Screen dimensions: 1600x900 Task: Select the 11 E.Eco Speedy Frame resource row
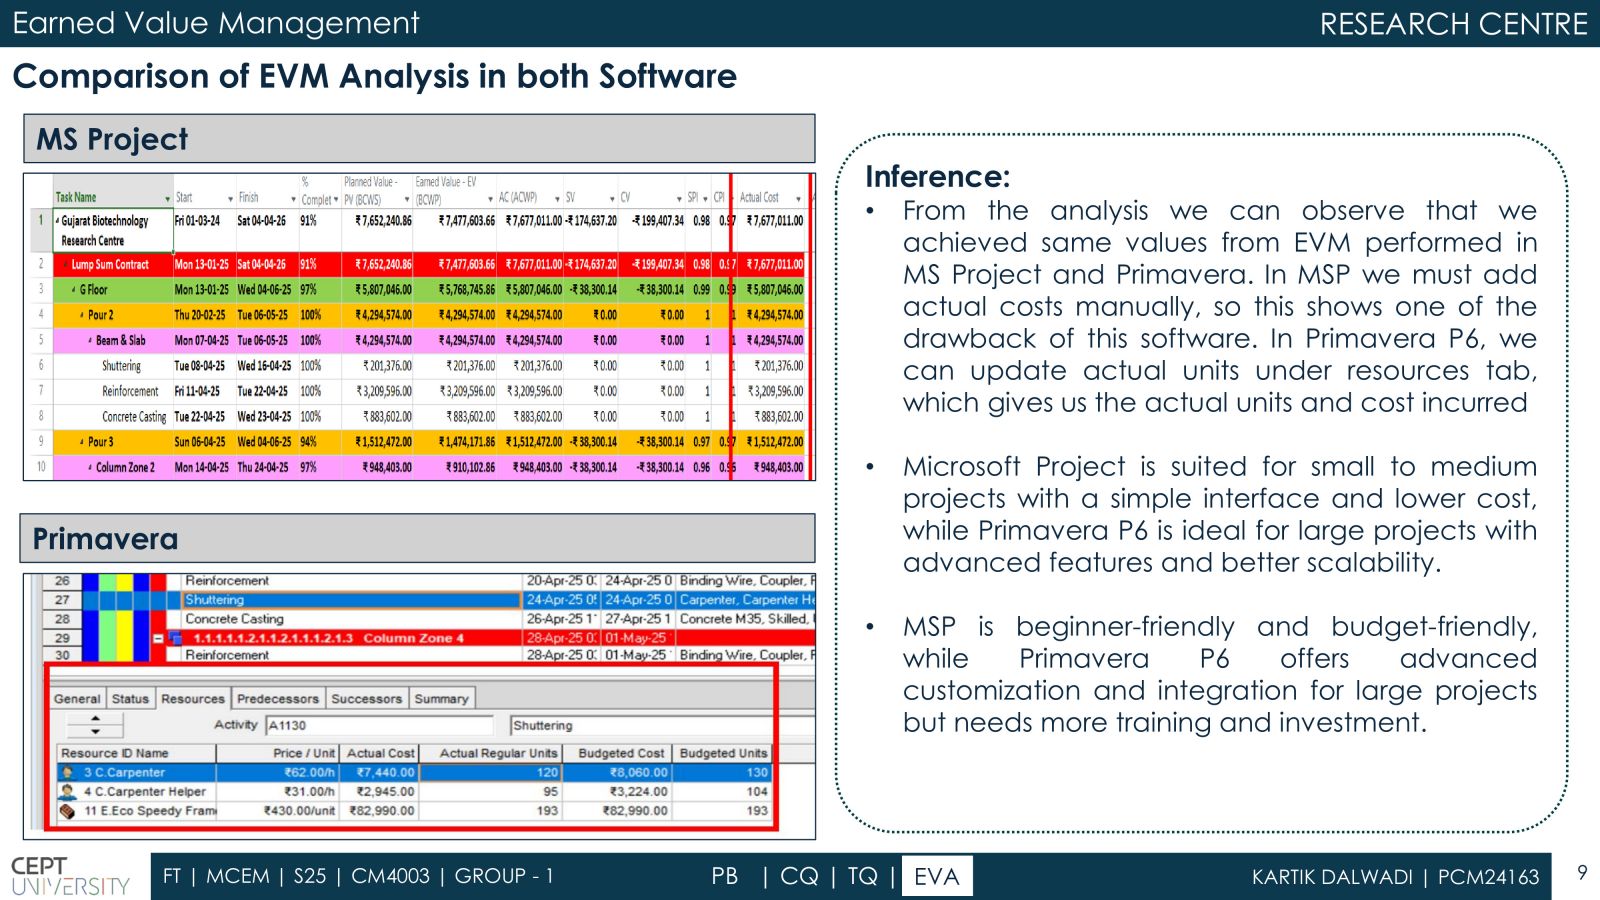(414, 811)
